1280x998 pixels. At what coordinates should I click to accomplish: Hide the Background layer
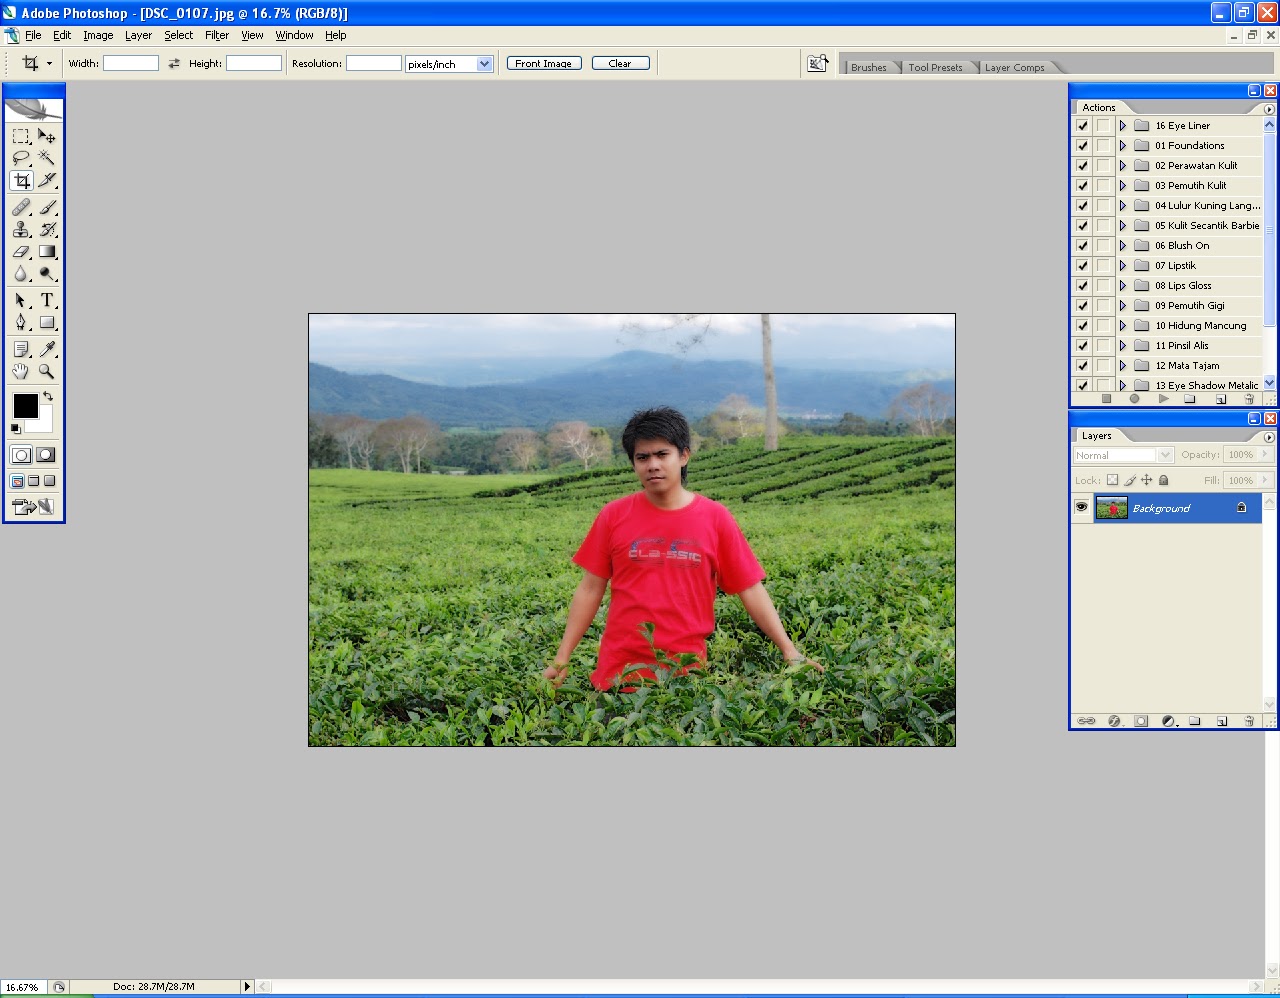[x=1081, y=507]
